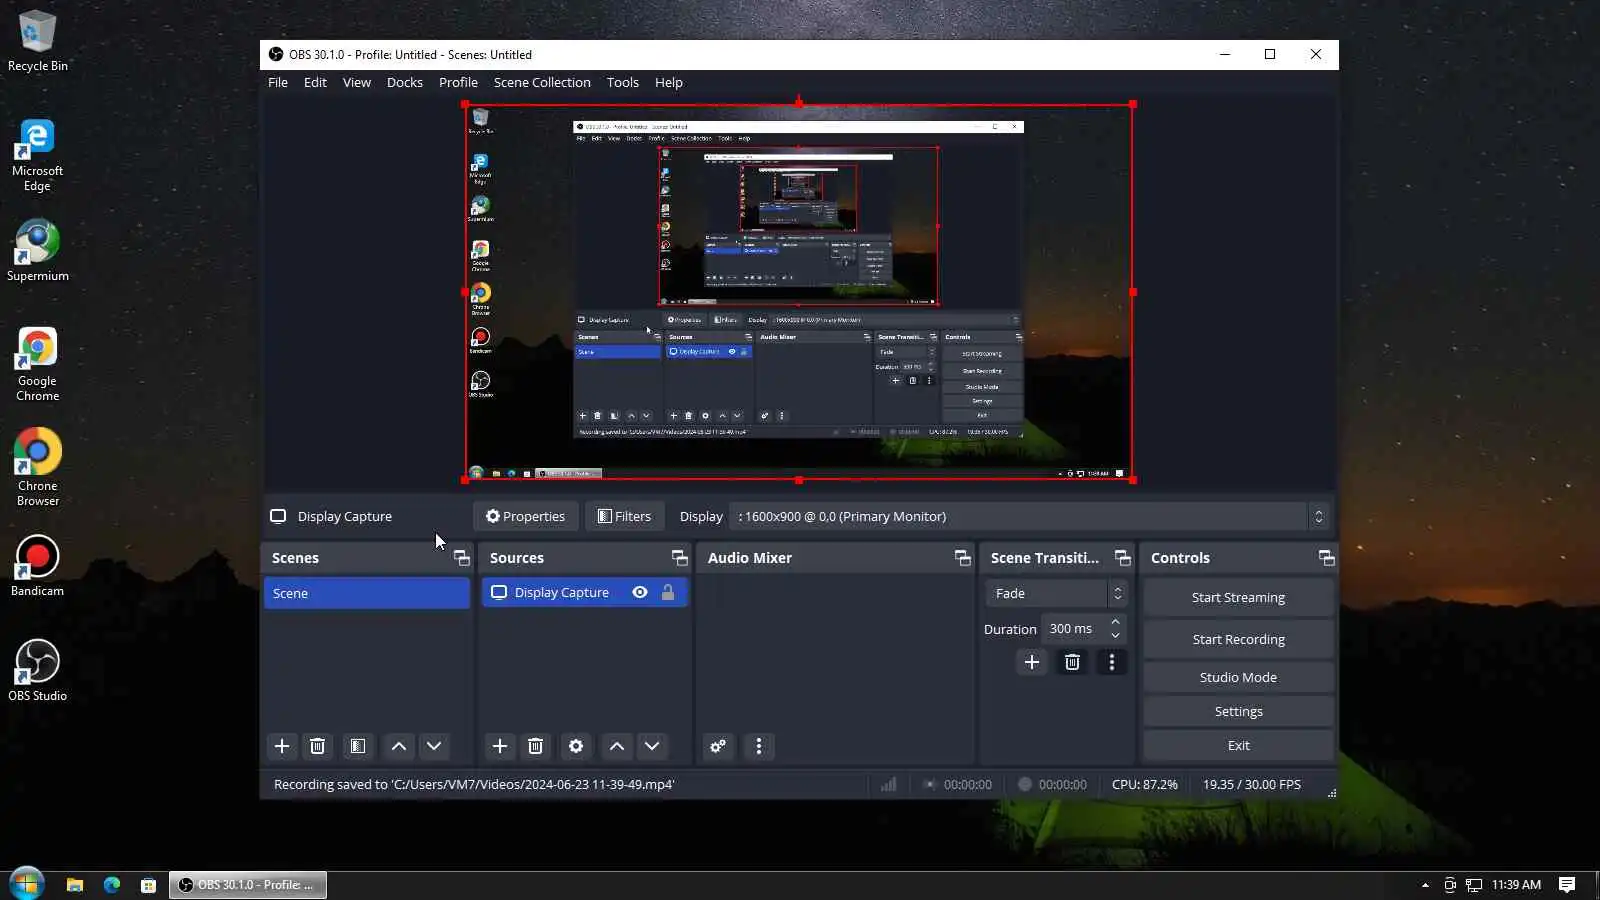The image size is (1600, 900).
Task: Select Display Capture in Sources list
Action: pyautogui.click(x=585, y=592)
